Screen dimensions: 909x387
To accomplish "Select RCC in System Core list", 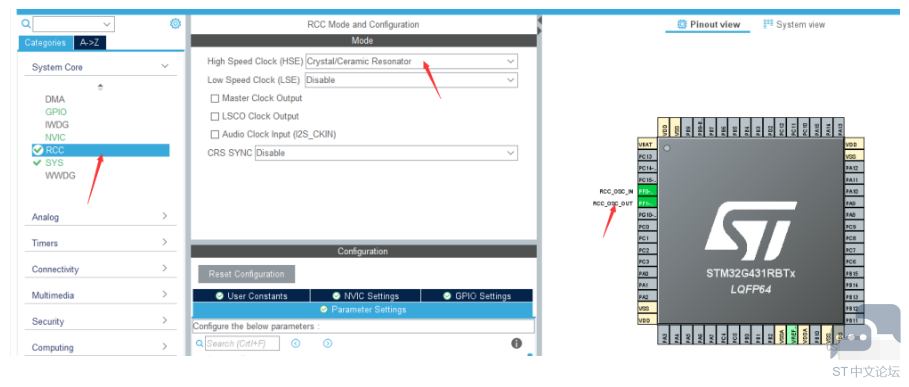I will [x=101, y=151].
